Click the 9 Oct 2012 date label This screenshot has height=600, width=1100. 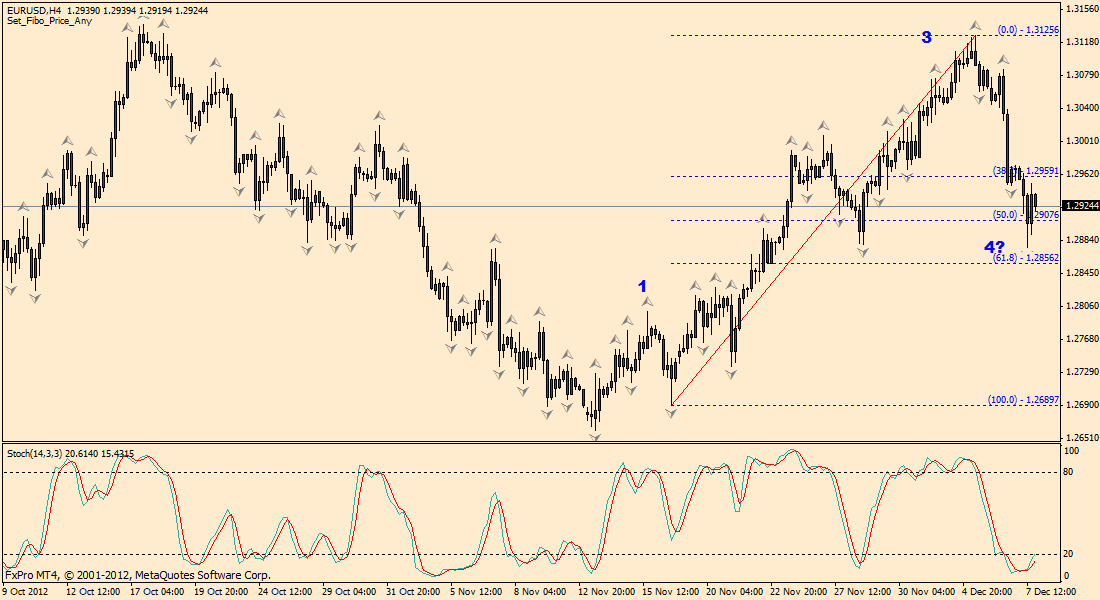[x=25, y=592]
